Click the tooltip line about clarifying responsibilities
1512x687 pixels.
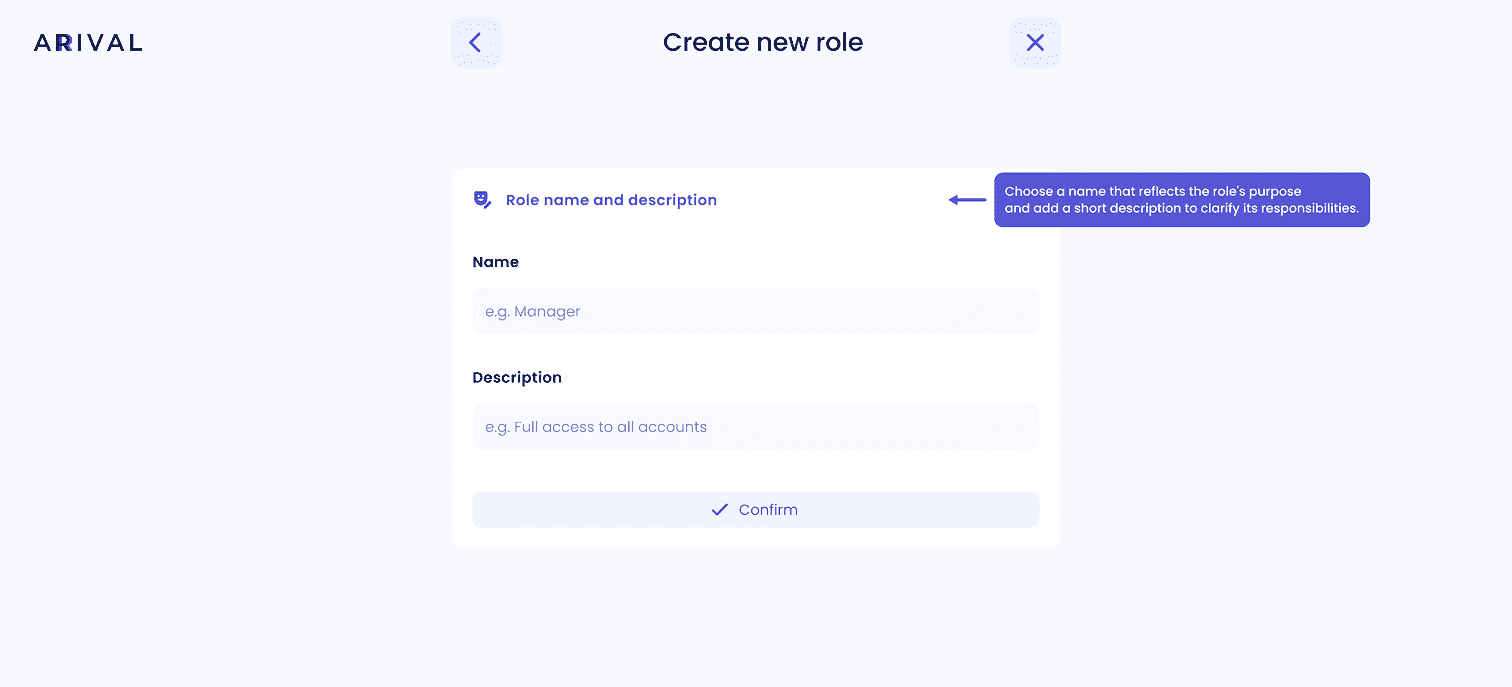point(1182,209)
